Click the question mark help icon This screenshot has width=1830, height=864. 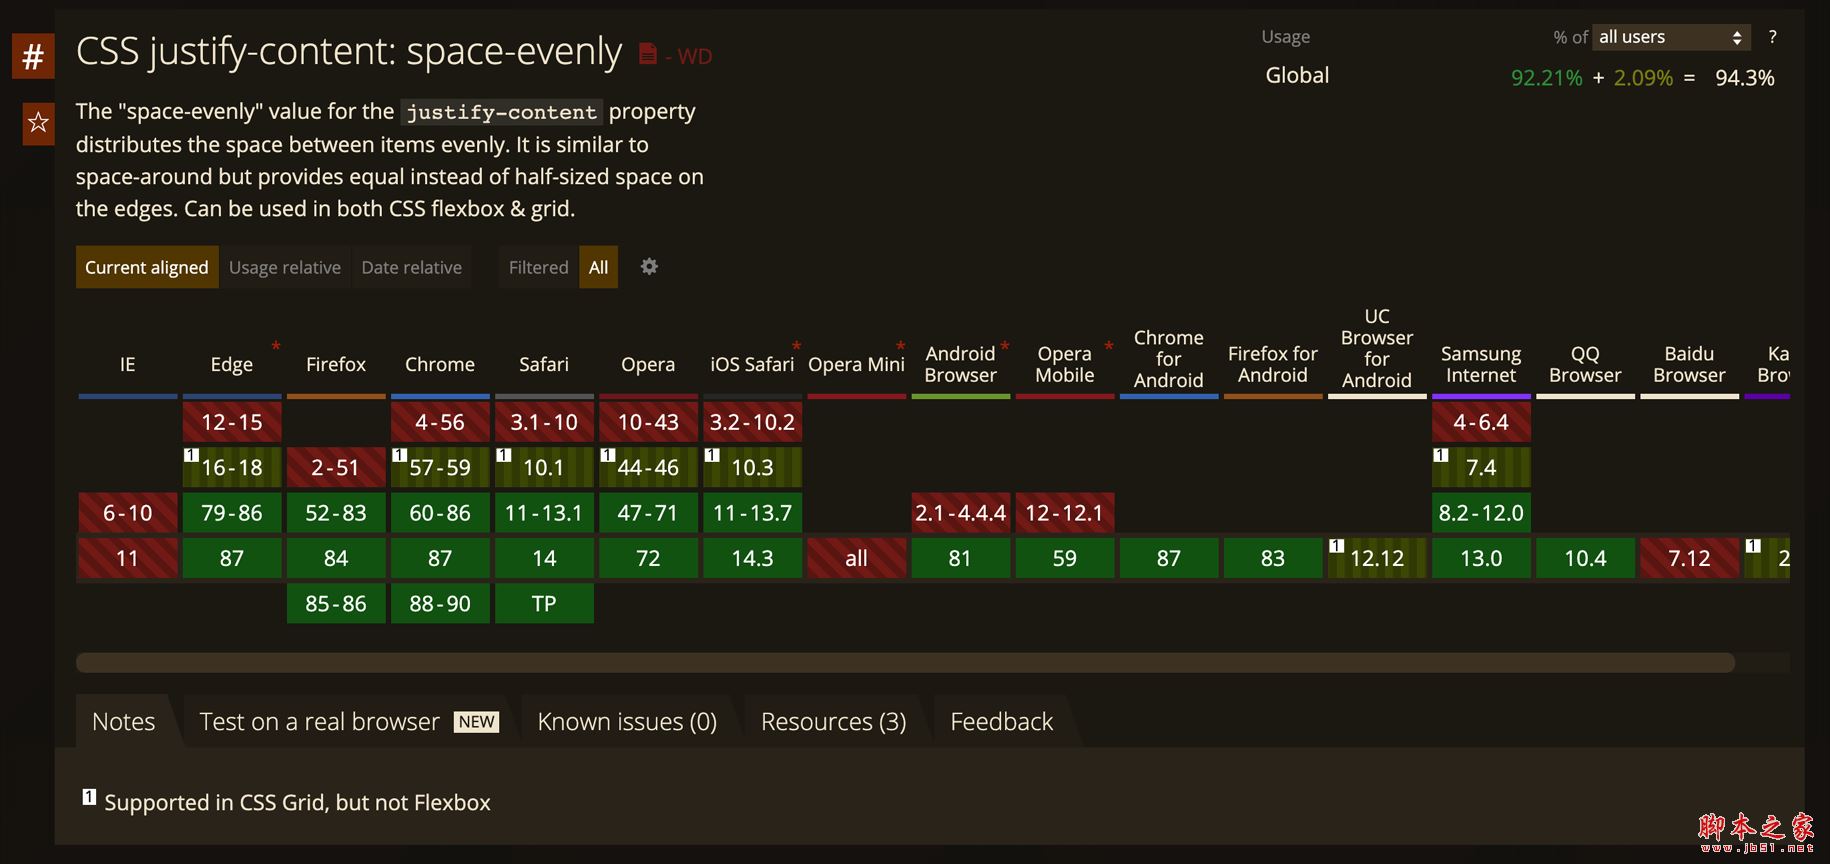point(1773,37)
